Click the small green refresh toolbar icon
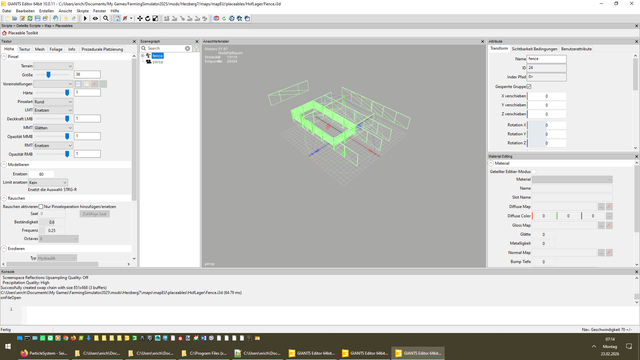 click(224, 18)
